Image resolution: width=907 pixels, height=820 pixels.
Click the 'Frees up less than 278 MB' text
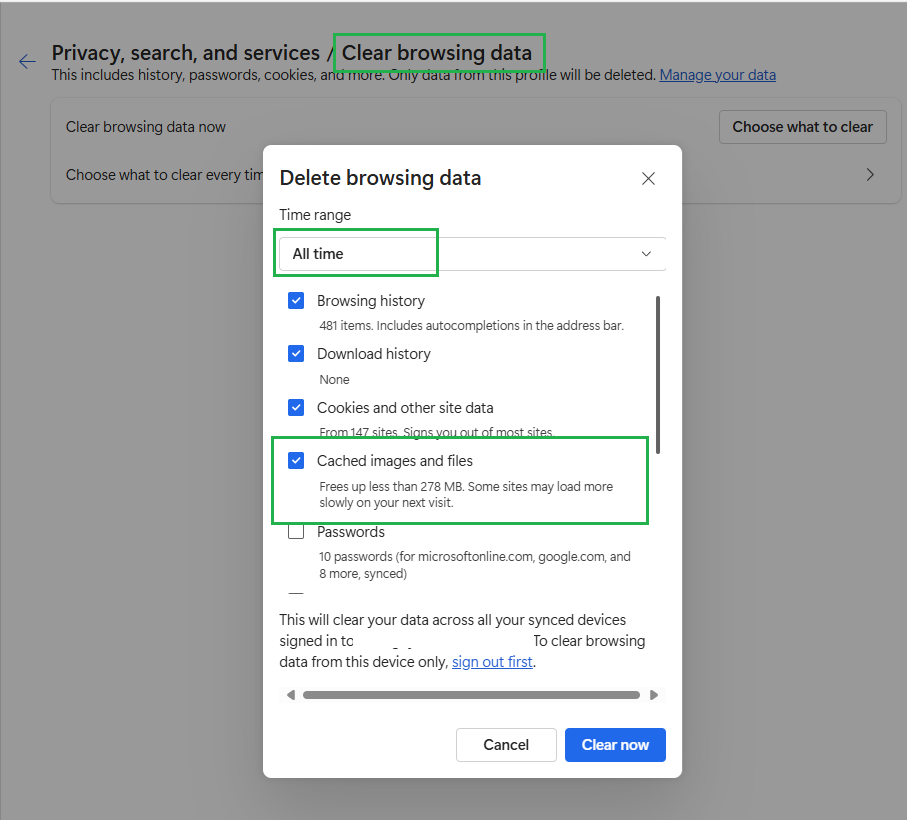pos(466,494)
